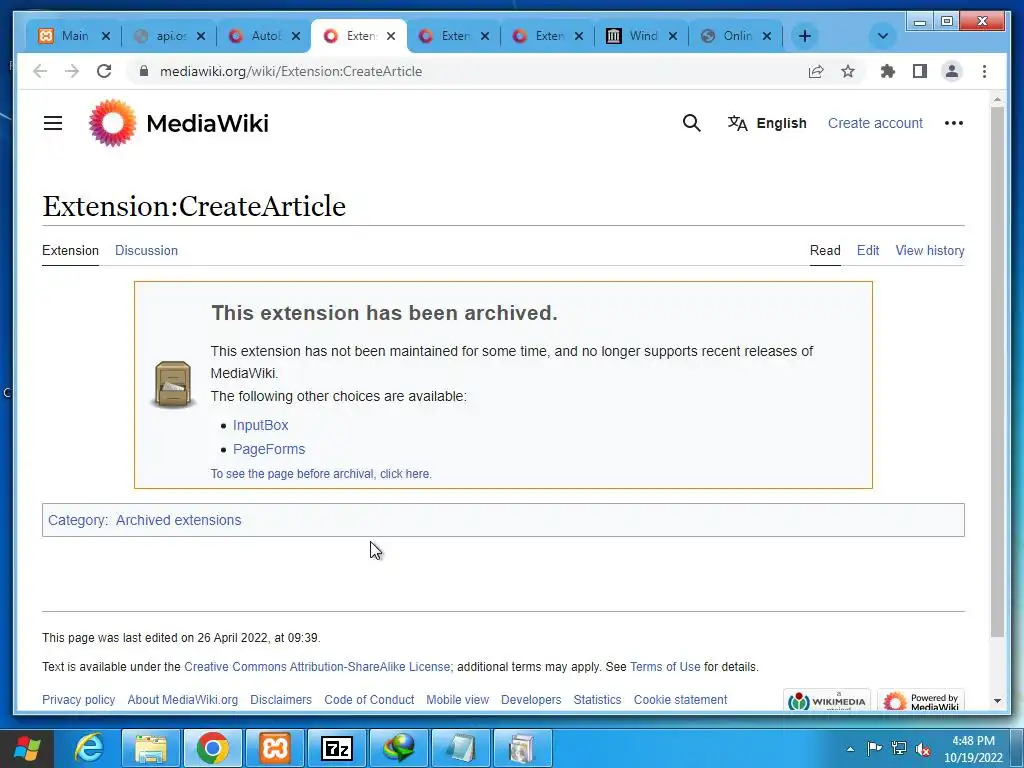Open the Disclaimers footer link

pyautogui.click(x=281, y=699)
